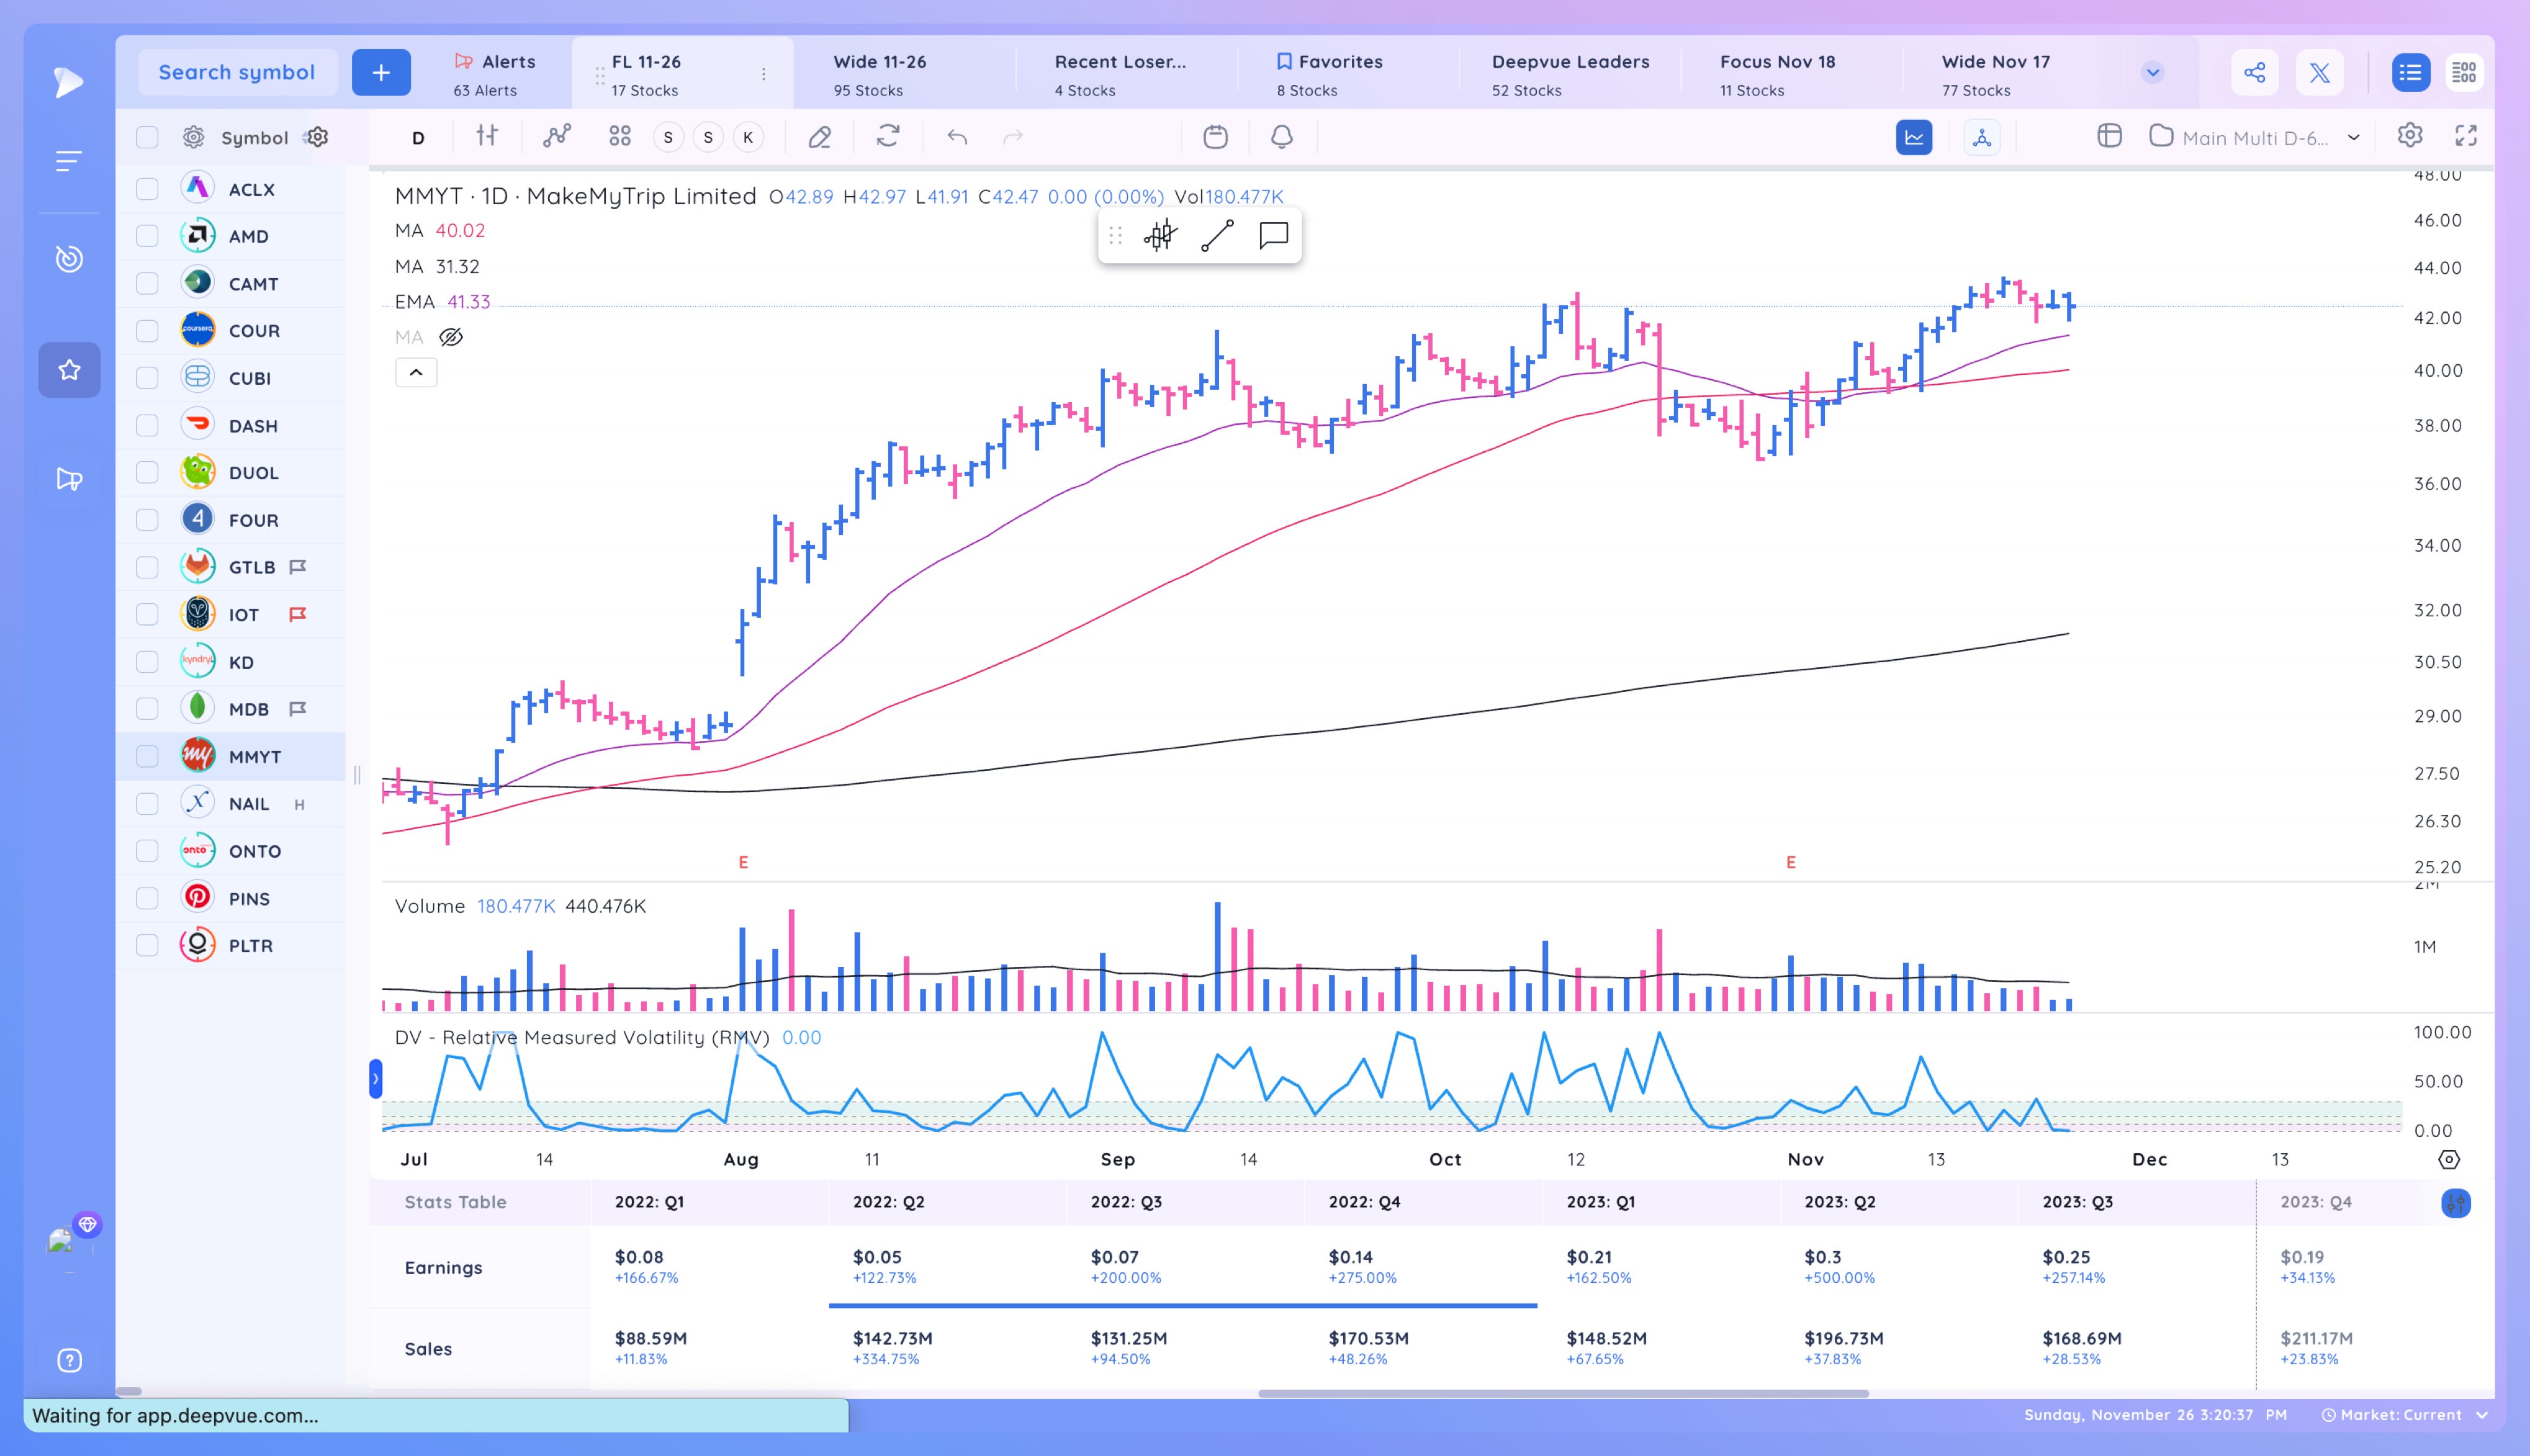This screenshot has height=1456, width=2530.
Task: Select the star watchlists icon in sidebar
Action: tap(69, 370)
